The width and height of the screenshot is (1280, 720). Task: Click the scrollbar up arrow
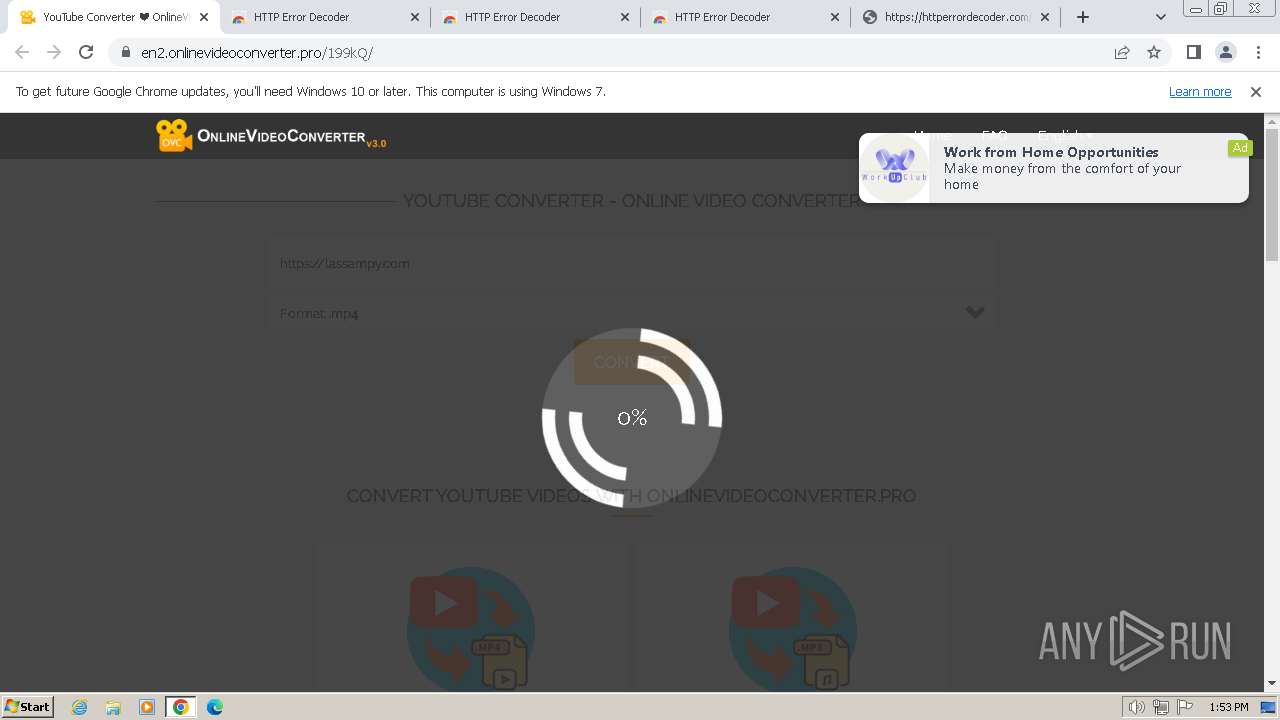(1272, 120)
